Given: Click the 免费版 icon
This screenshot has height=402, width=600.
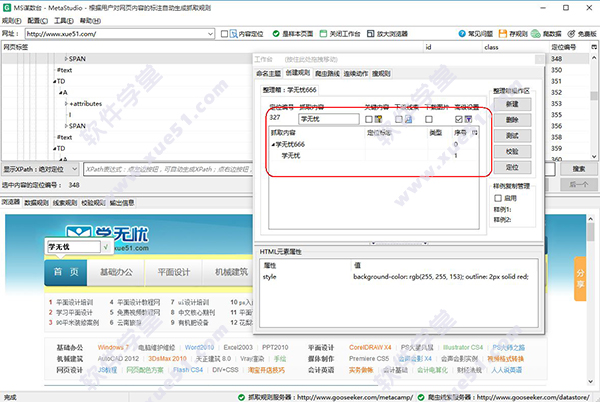Looking at the screenshot, I should pyautogui.click(x=571, y=34).
